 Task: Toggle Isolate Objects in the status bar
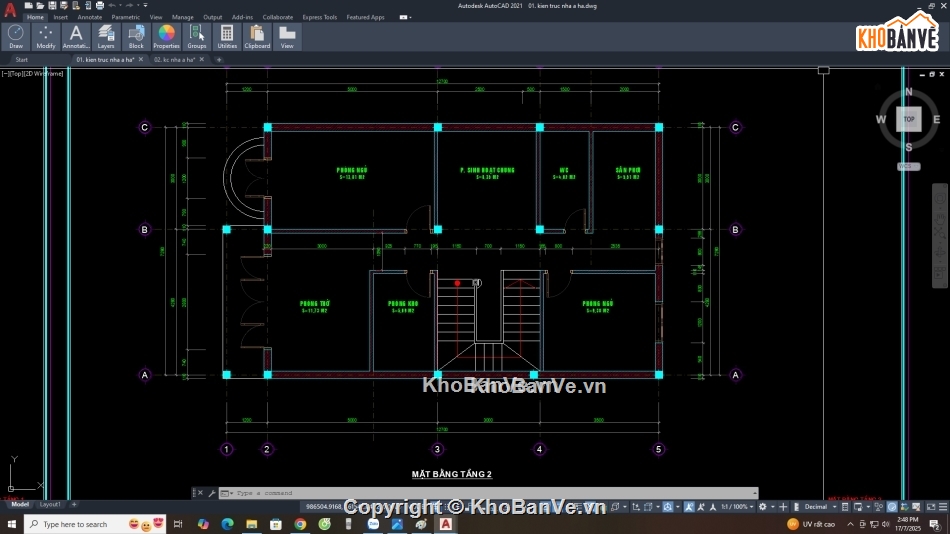(x=879, y=507)
